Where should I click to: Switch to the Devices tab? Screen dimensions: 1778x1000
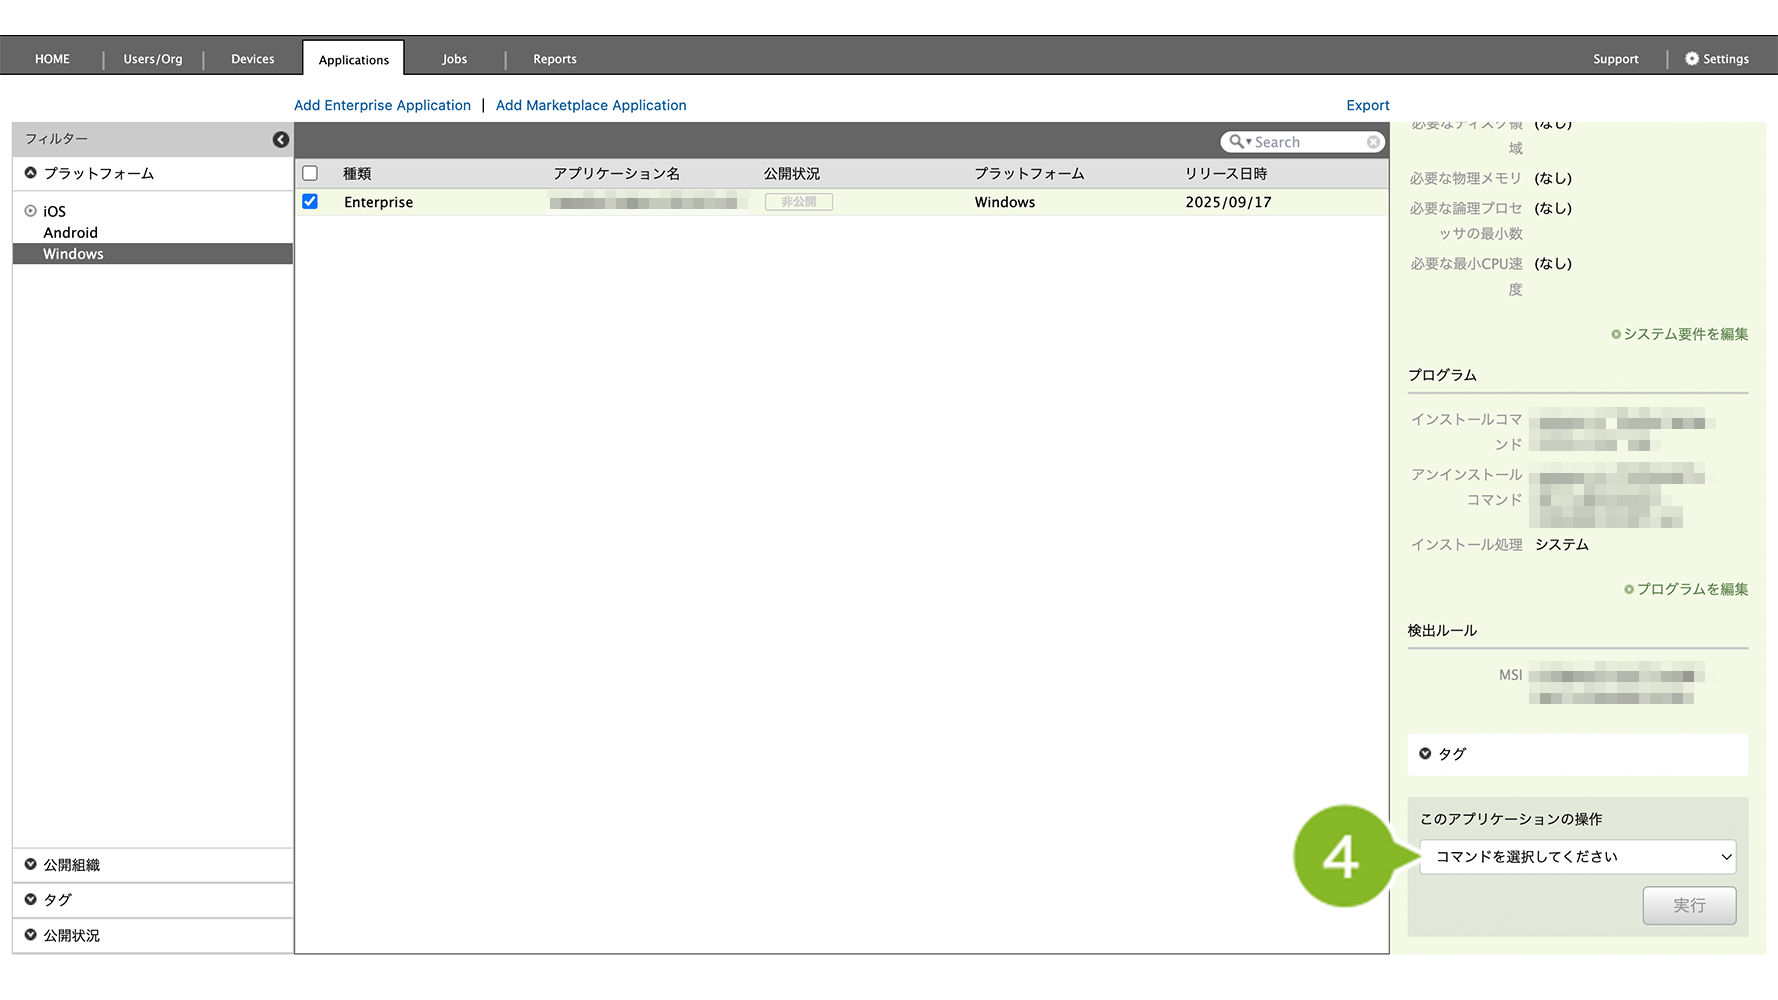(x=252, y=59)
